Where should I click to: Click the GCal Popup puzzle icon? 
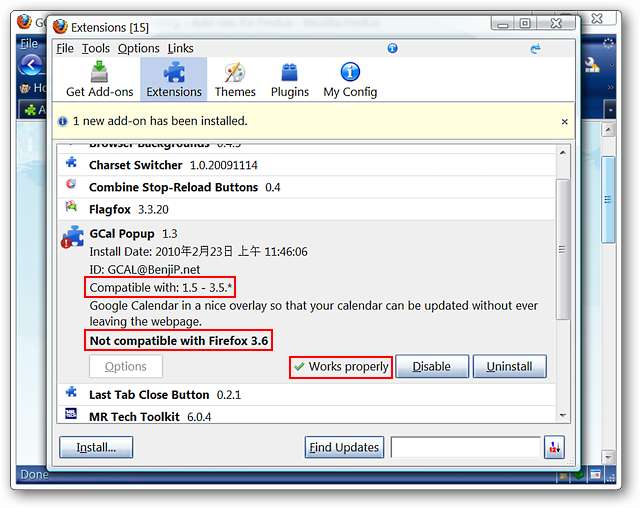(73, 237)
